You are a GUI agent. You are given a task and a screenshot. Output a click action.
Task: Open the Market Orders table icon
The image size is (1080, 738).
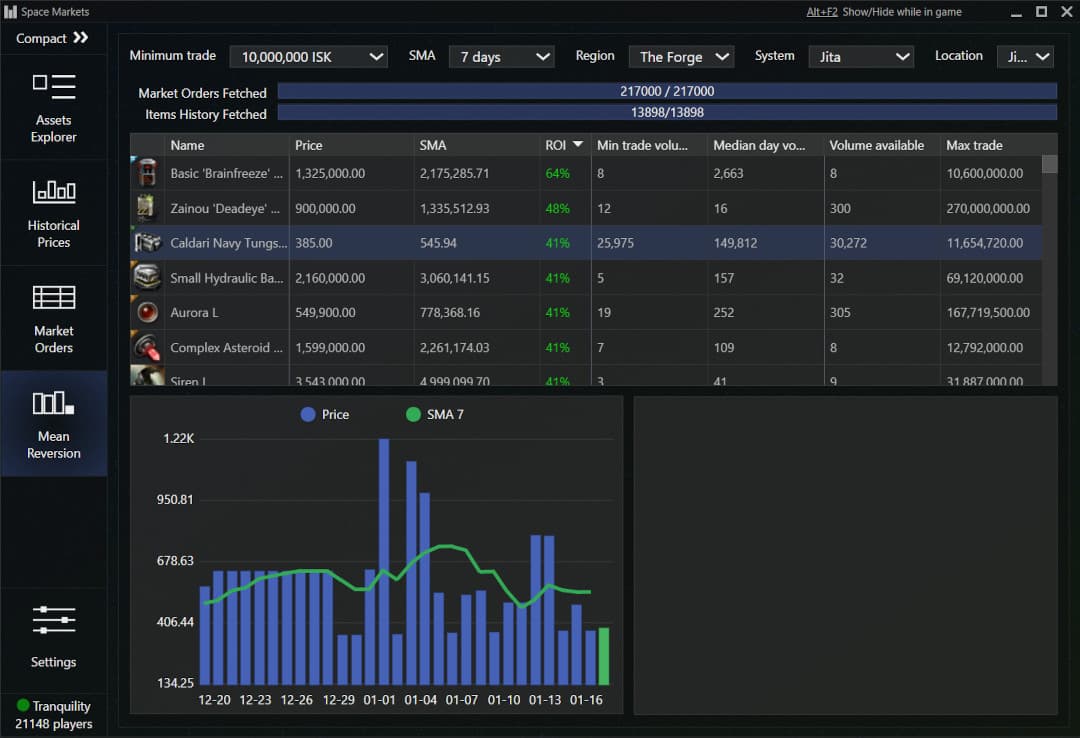pos(54,298)
